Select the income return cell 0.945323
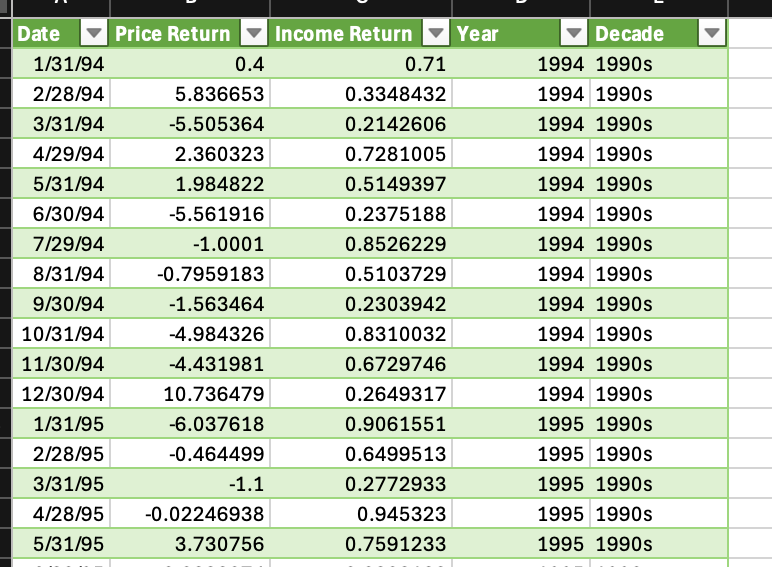 (x=360, y=514)
